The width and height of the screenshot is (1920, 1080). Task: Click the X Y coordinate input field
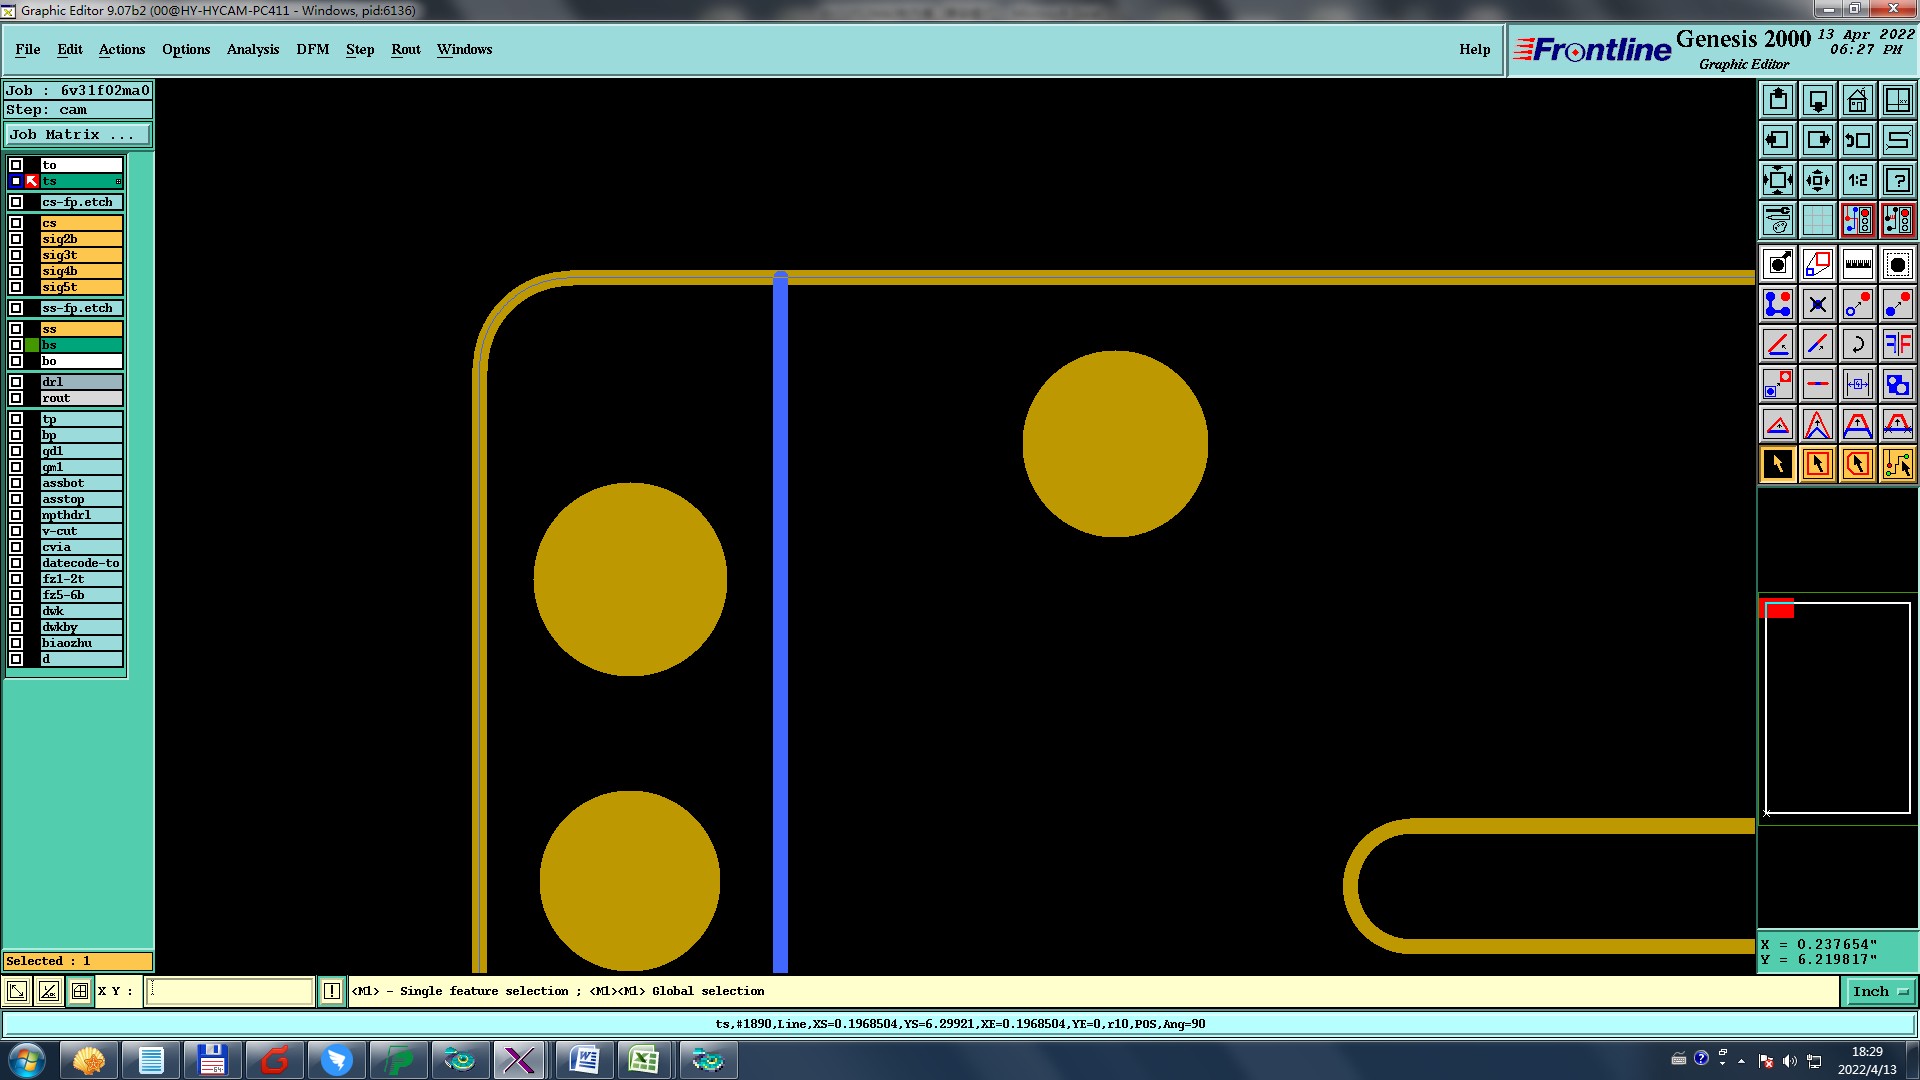230,992
